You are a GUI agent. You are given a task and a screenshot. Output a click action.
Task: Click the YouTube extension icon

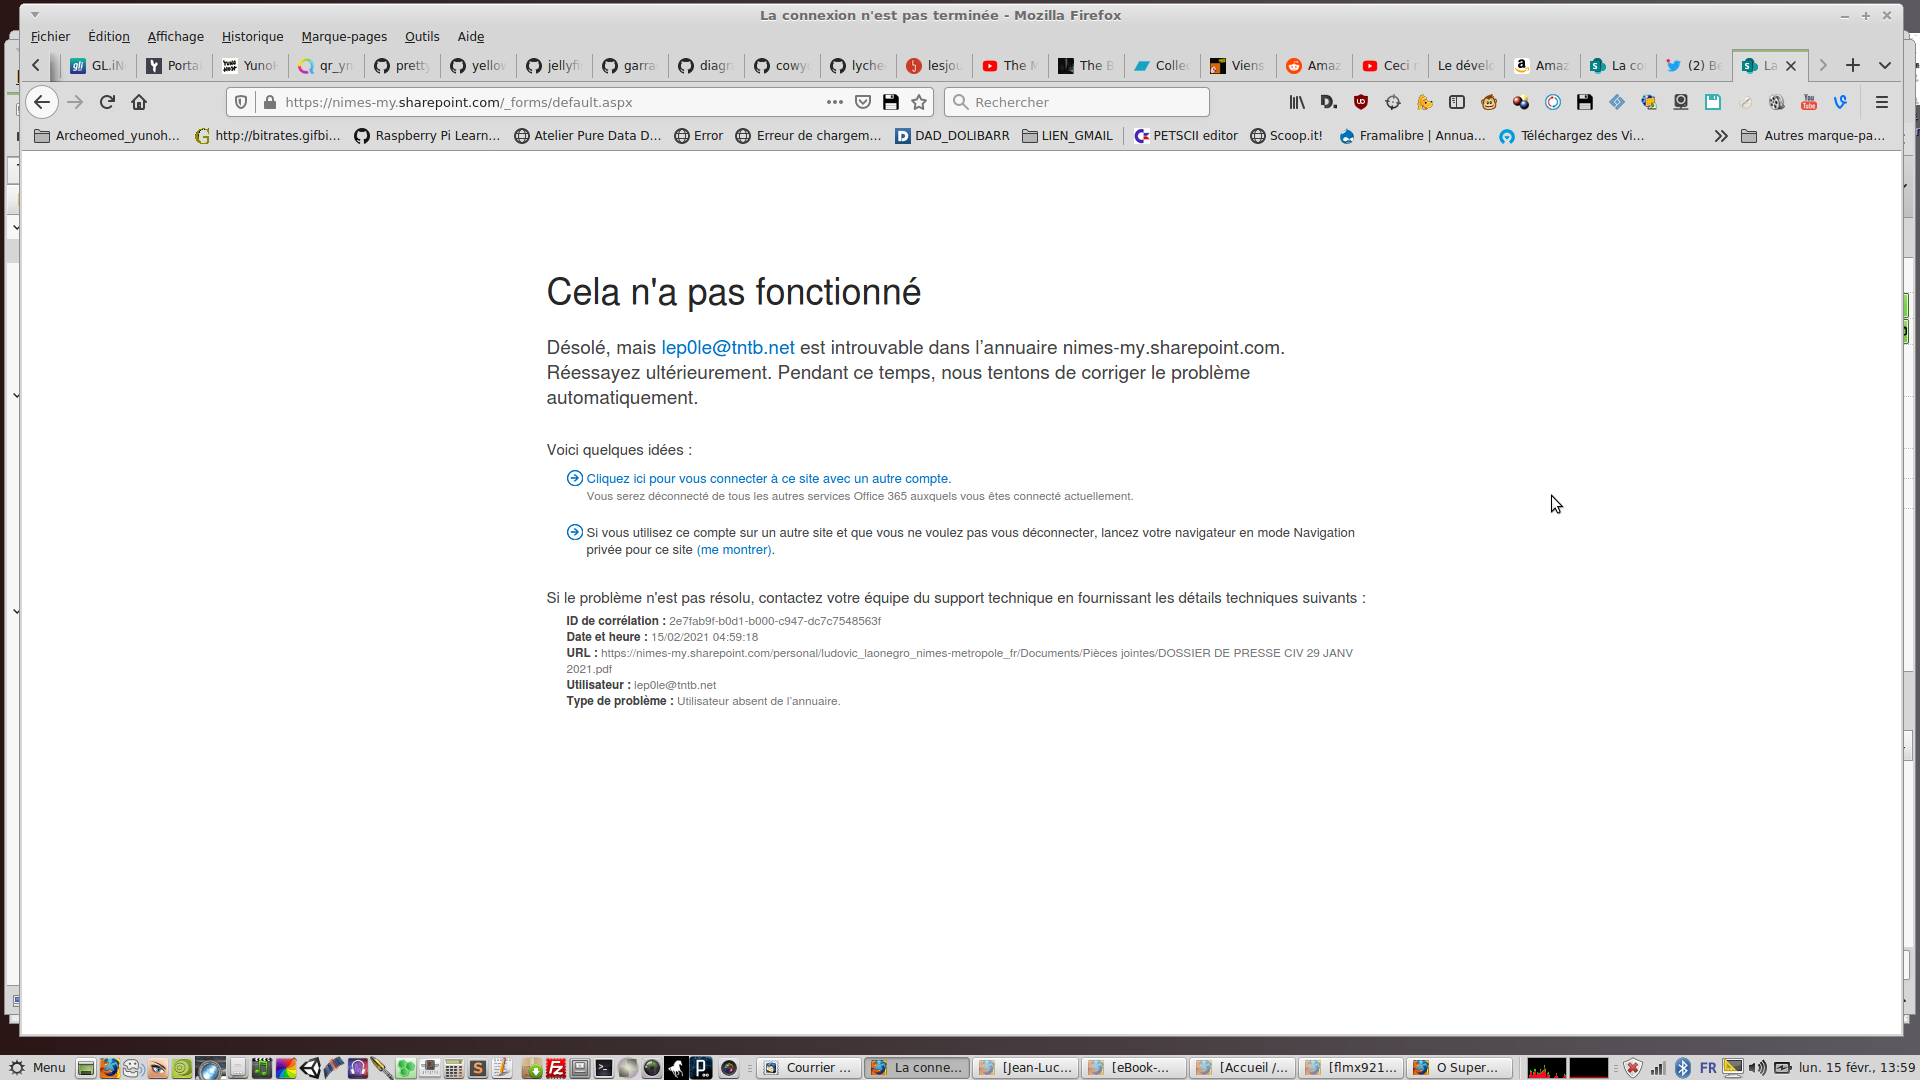(x=1808, y=102)
